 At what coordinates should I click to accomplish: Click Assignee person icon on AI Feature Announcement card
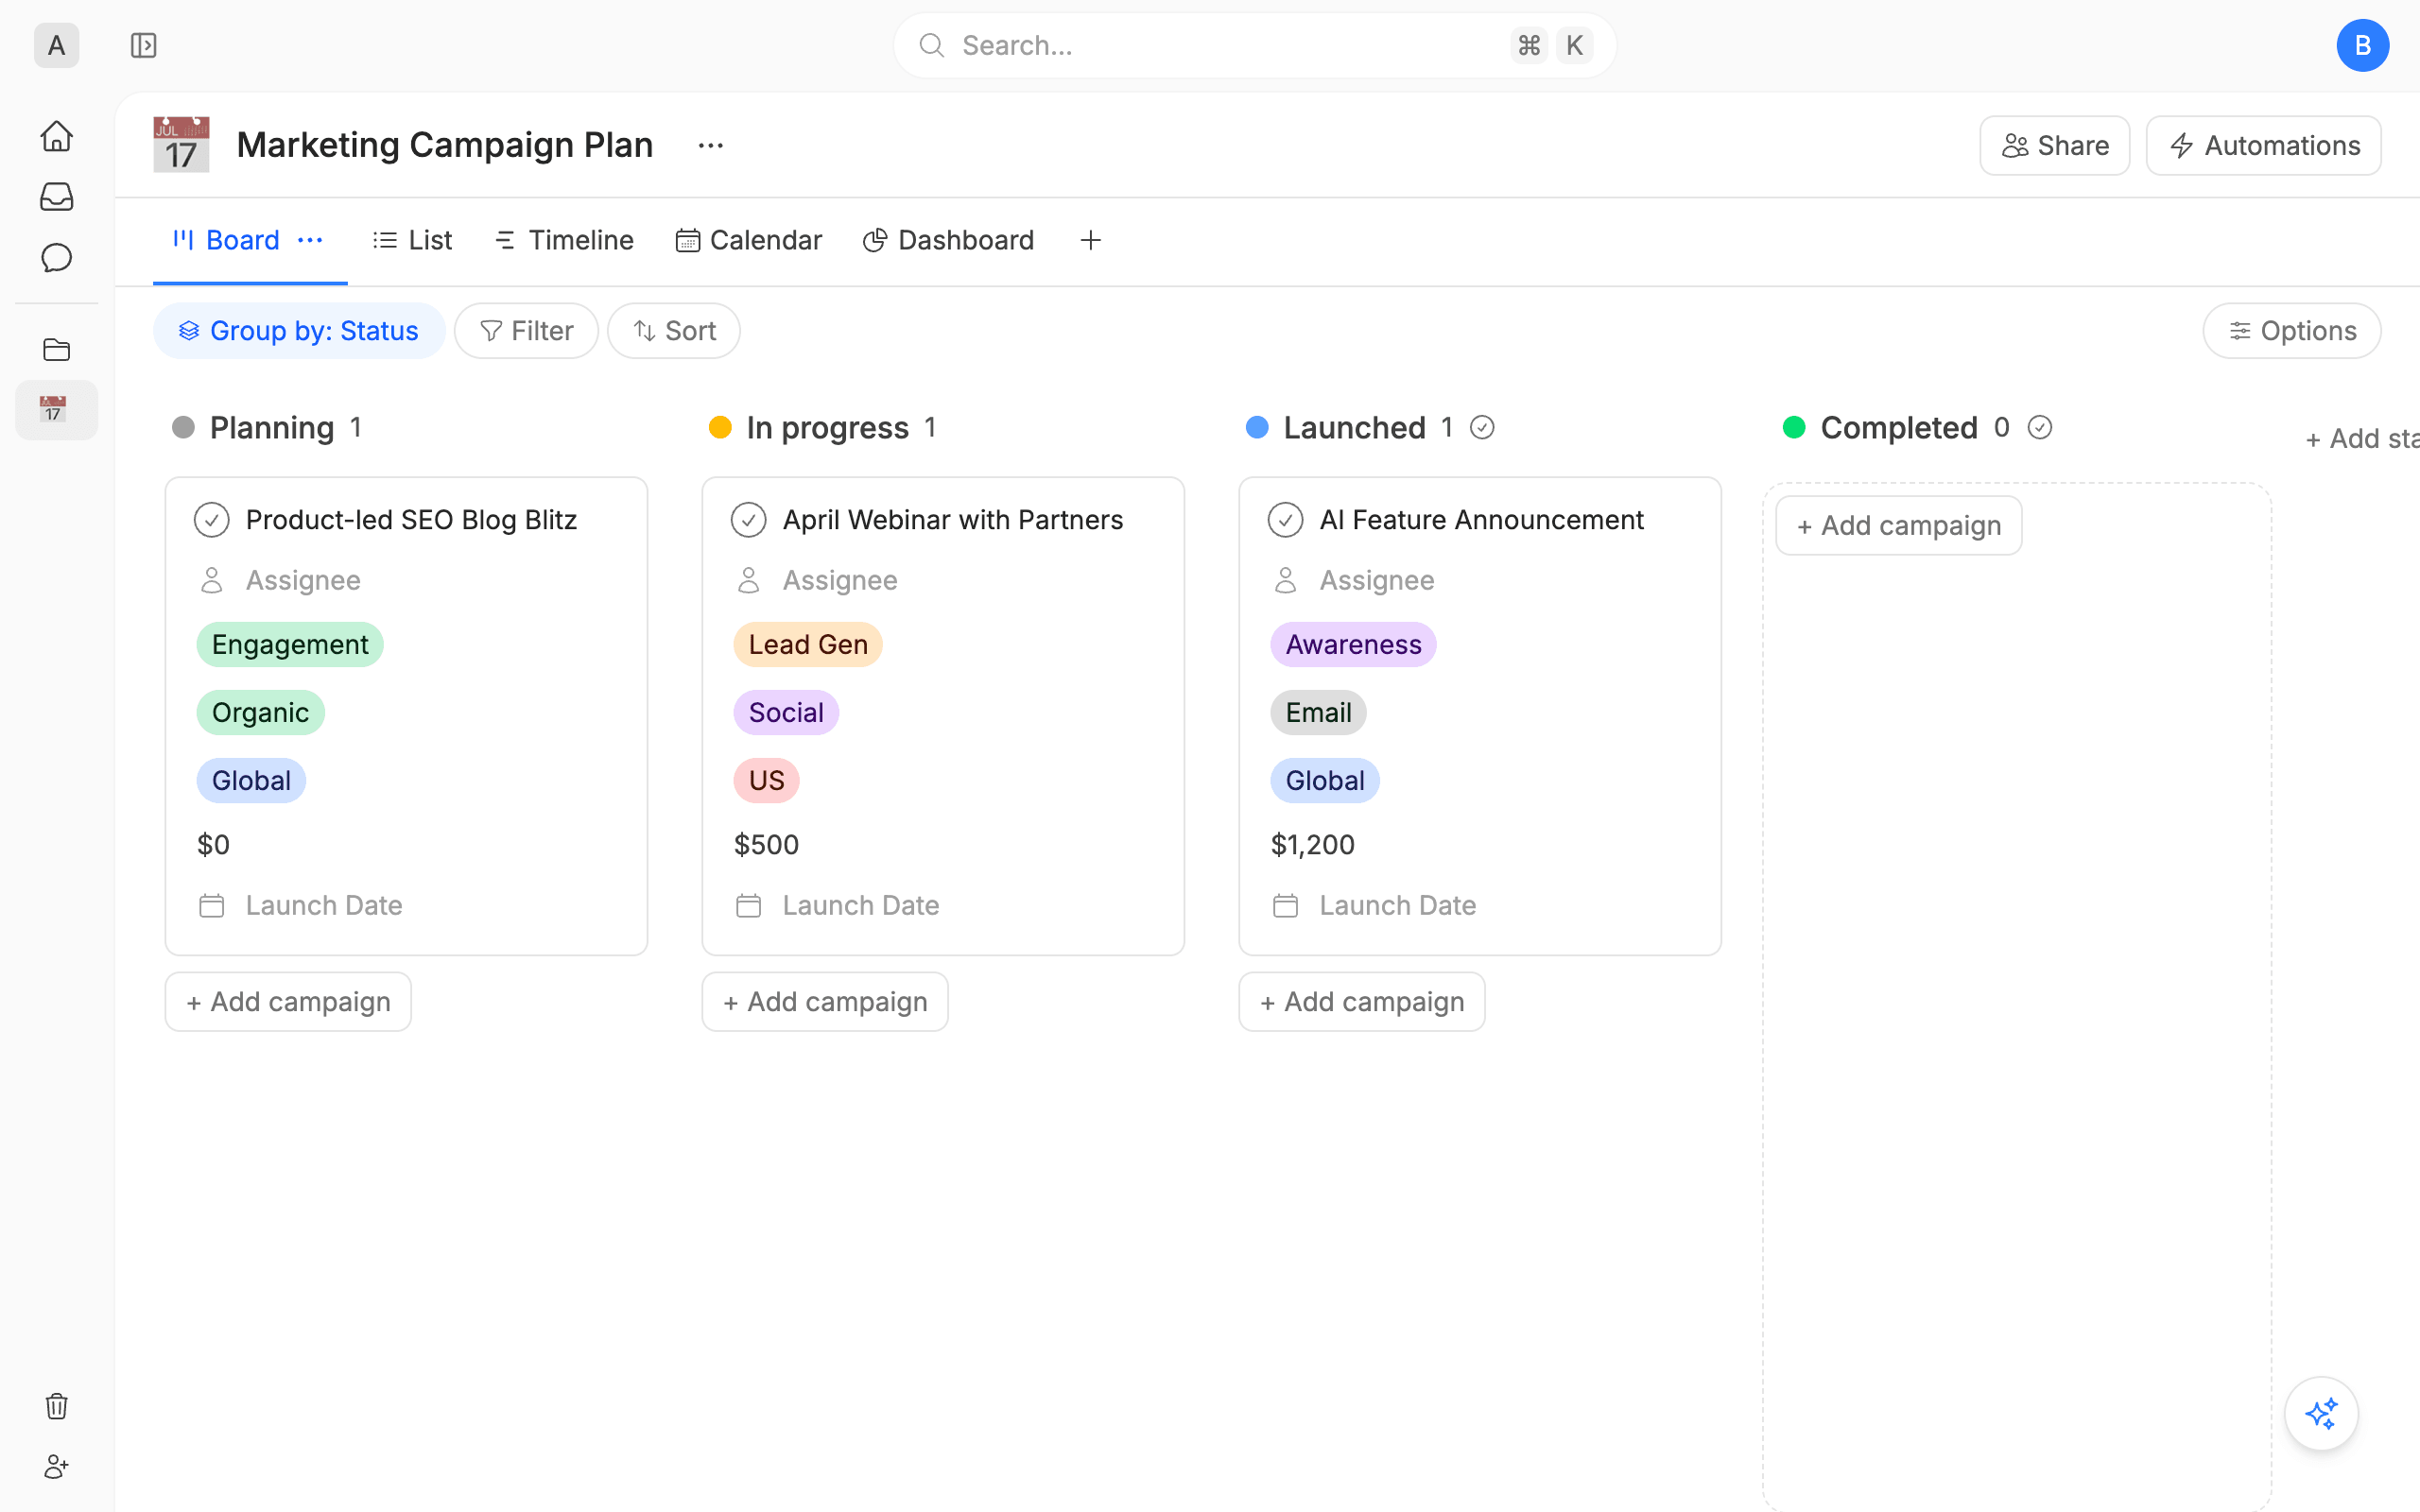pos(1286,580)
